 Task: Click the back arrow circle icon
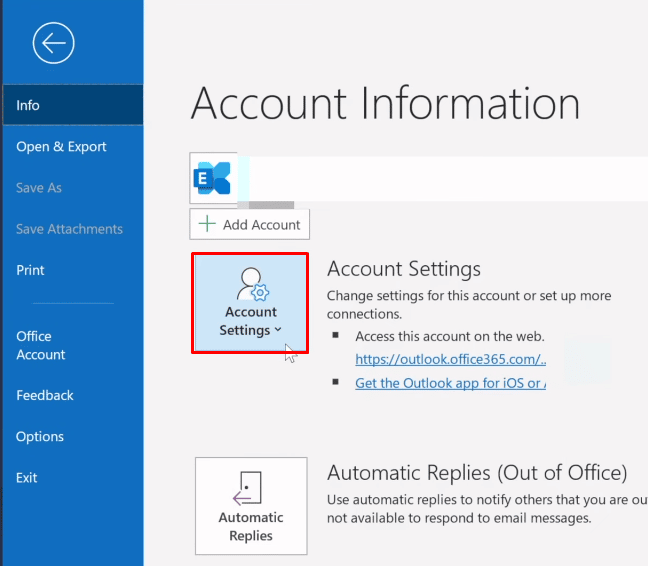(54, 43)
